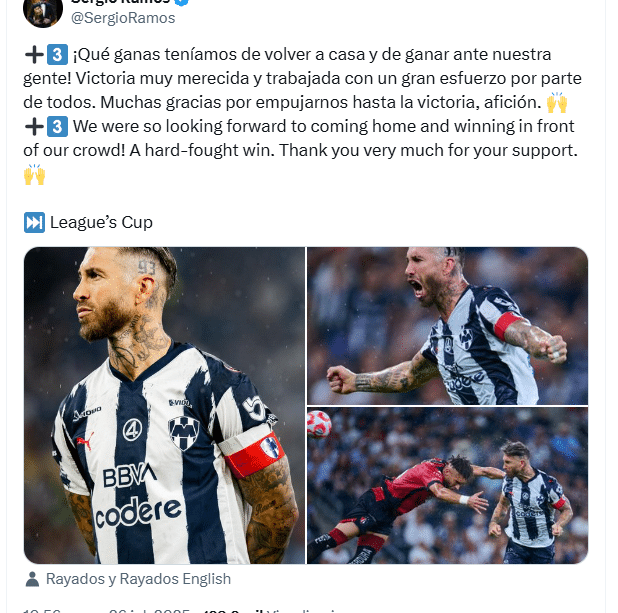Open the top-right celebration photo

point(447,326)
